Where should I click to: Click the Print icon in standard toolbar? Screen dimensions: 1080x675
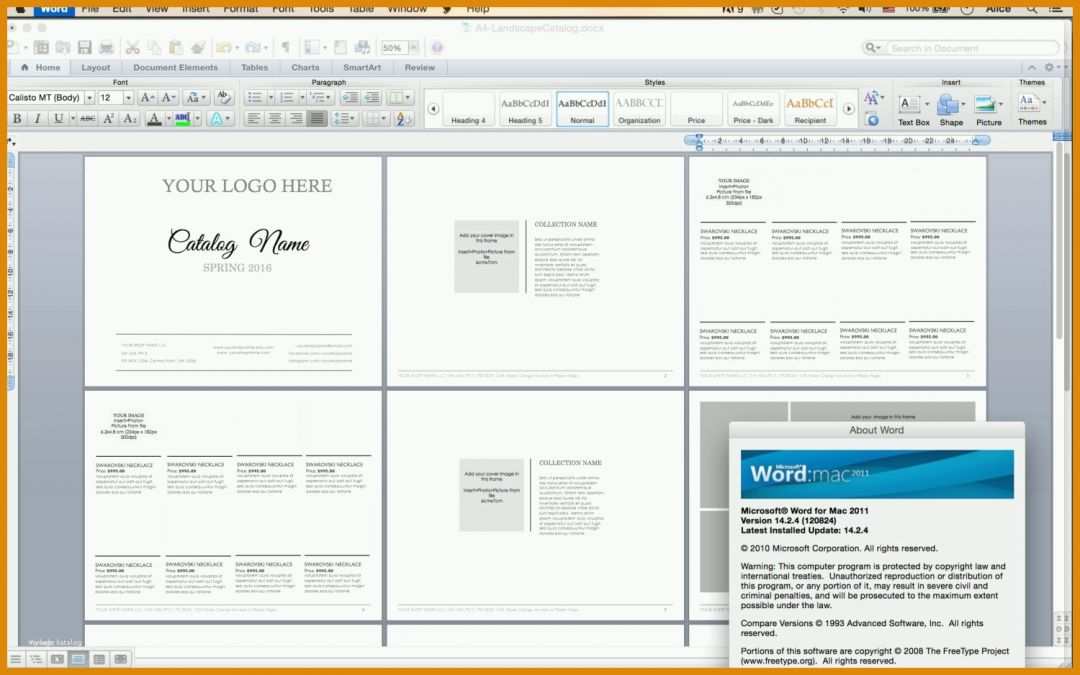pyautogui.click(x=106, y=48)
